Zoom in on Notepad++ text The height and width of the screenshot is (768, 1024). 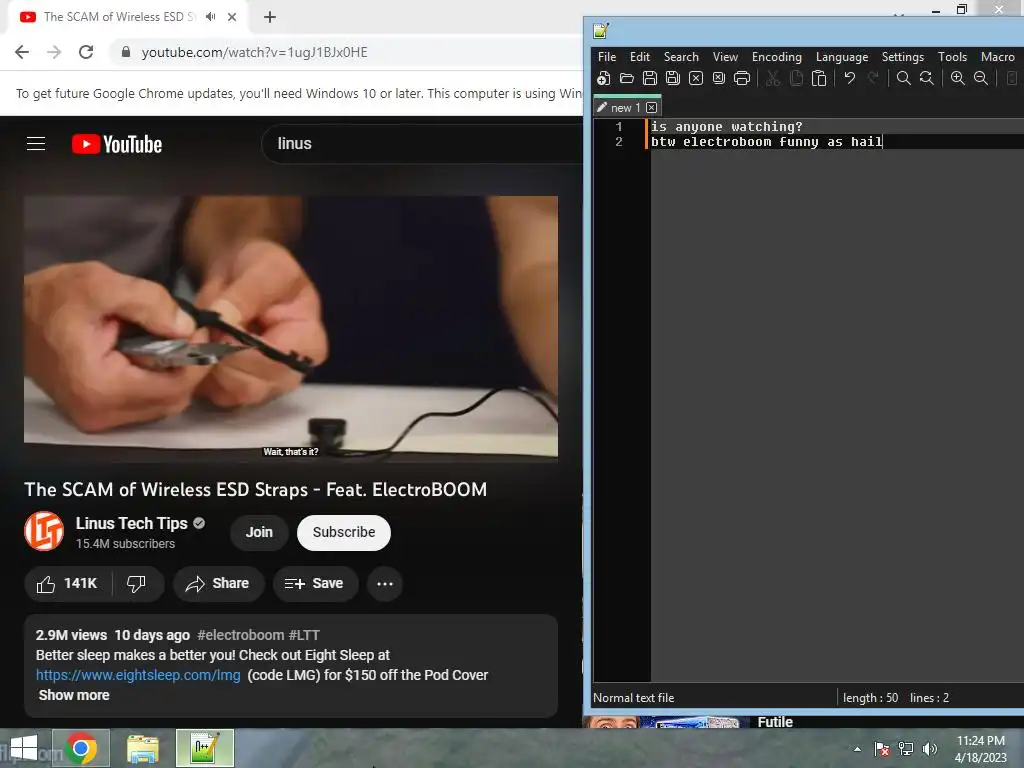point(957,78)
